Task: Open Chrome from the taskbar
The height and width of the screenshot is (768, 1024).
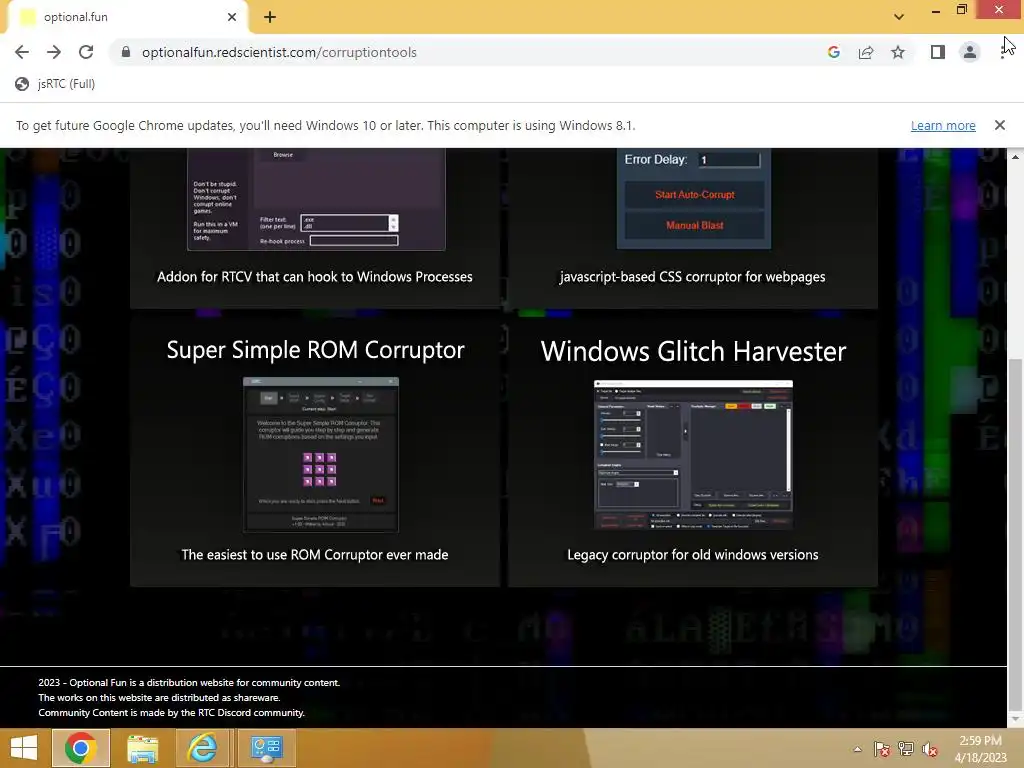Action: pos(80,748)
